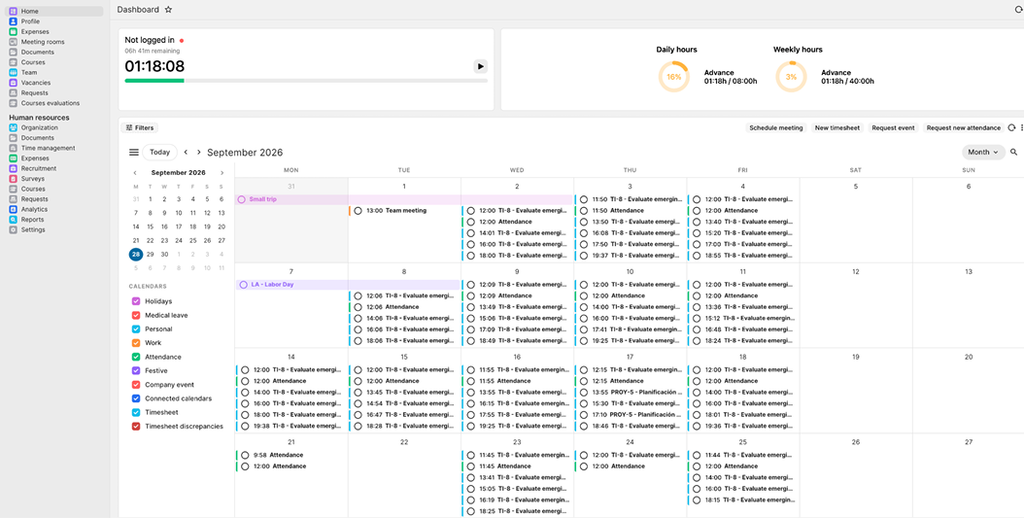Click the Request event button
The image size is (1024, 521).
(893, 128)
